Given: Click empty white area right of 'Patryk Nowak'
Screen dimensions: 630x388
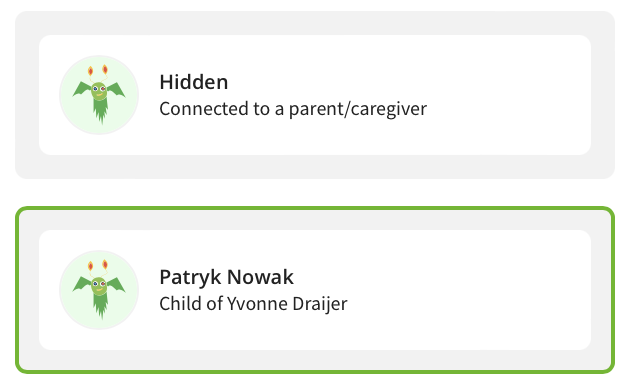Looking at the screenshot, I should (x=442, y=277).
